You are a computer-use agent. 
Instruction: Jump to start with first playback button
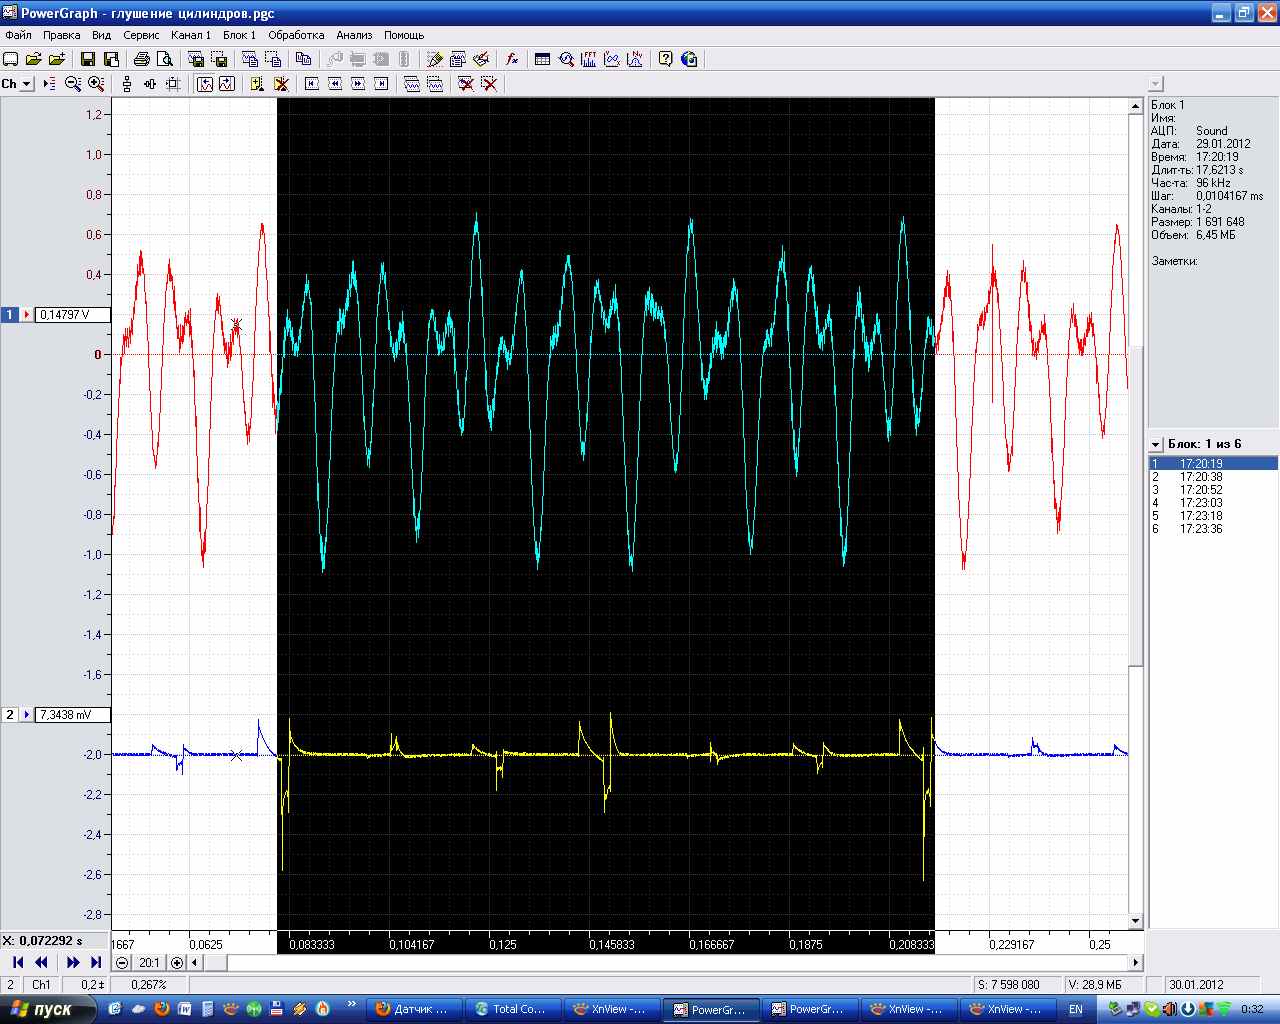(x=17, y=962)
